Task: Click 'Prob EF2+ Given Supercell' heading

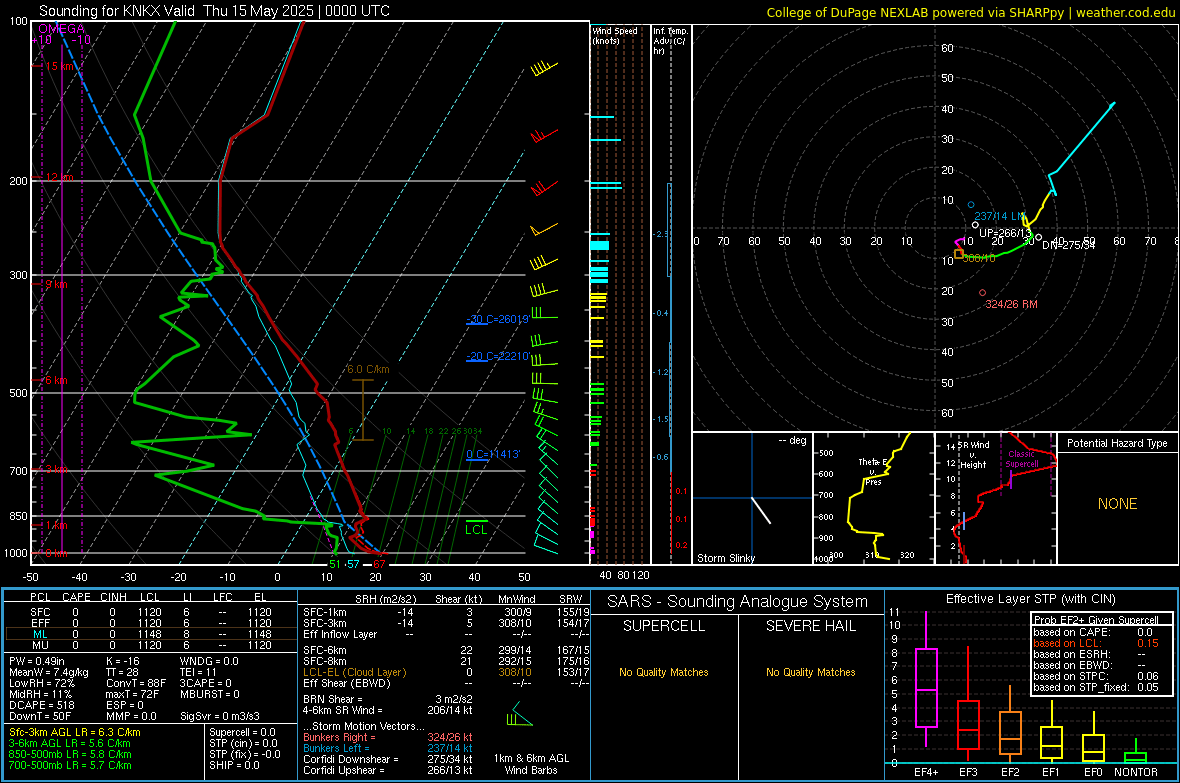Action: tap(1096, 620)
